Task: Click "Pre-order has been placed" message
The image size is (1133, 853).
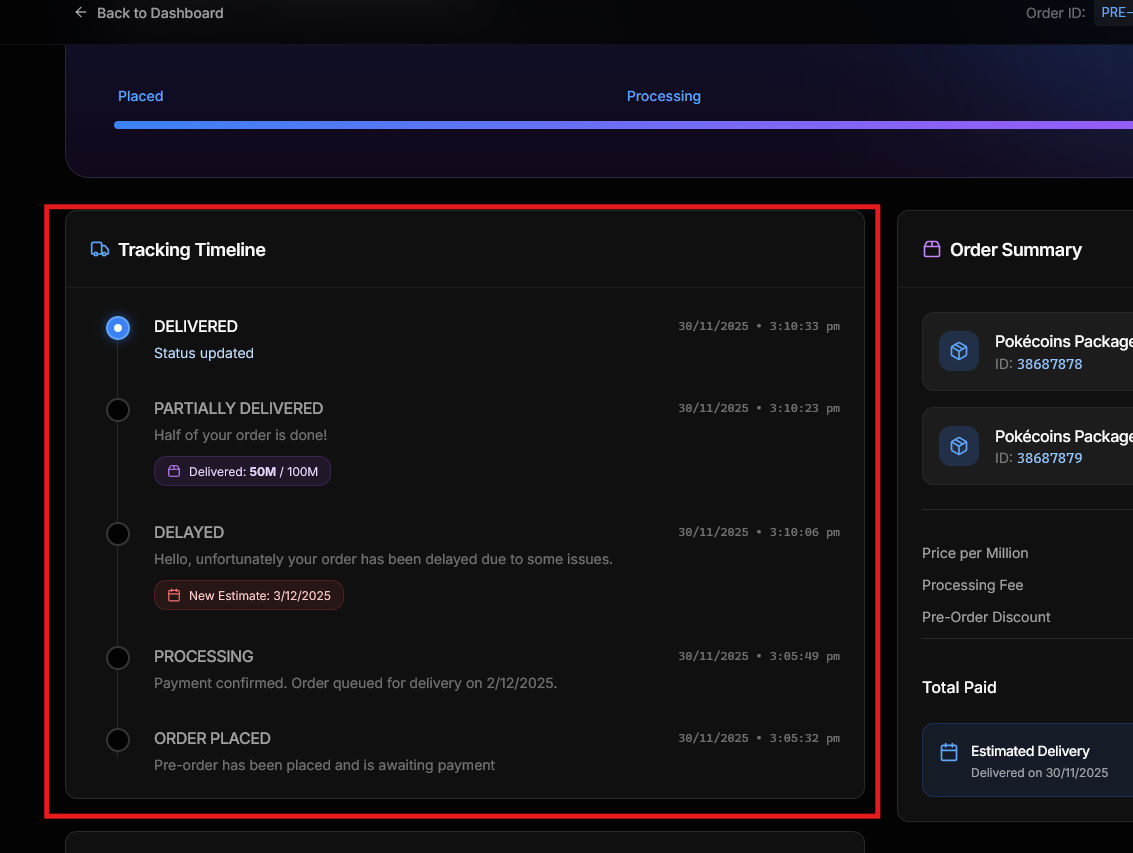Action: pyautogui.click(x=324, y=766)
